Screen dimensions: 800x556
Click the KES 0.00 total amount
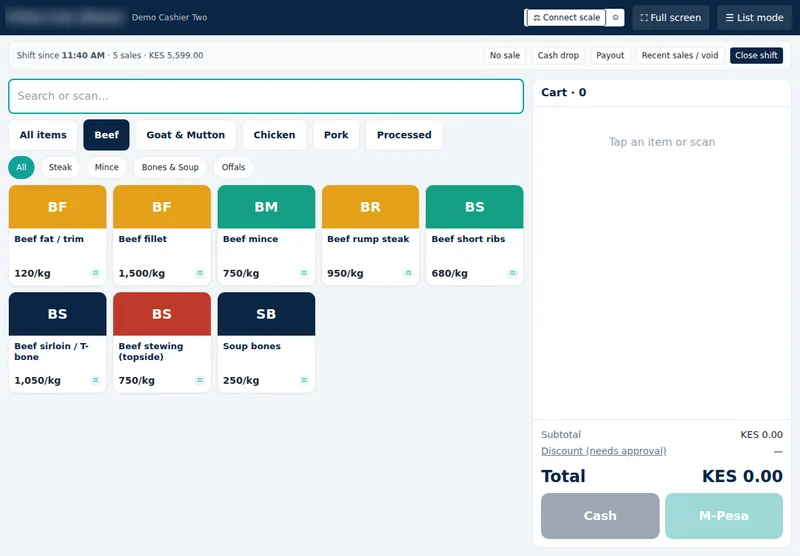(x=742, y=476)
